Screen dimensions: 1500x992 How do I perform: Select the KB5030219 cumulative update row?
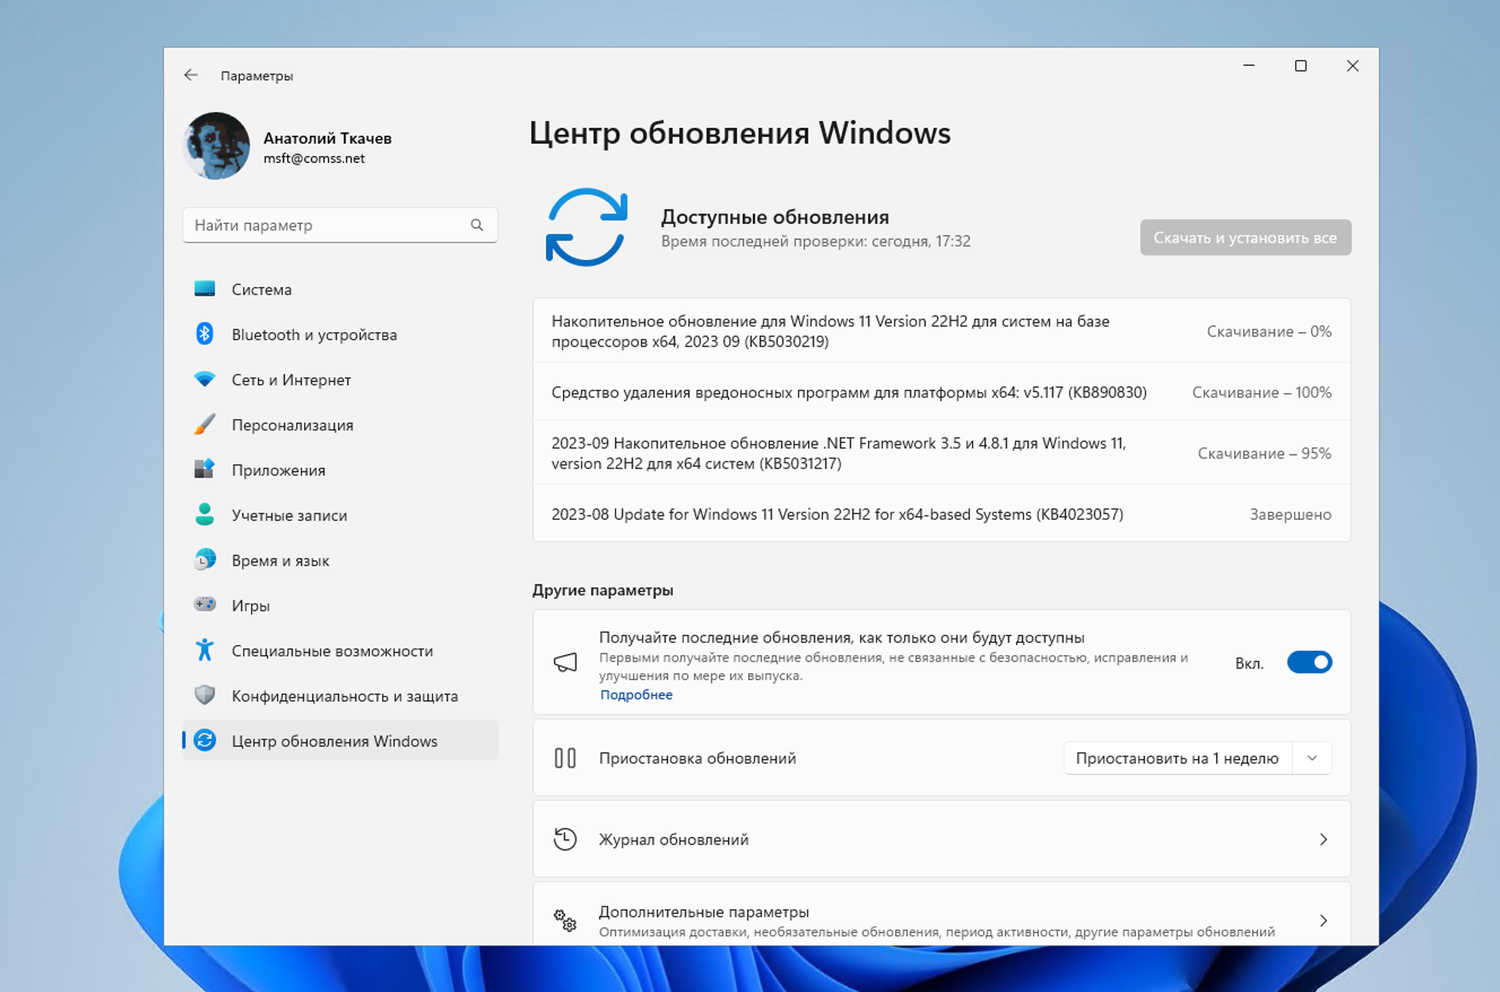pyautogui.click(x=942, y=331)
